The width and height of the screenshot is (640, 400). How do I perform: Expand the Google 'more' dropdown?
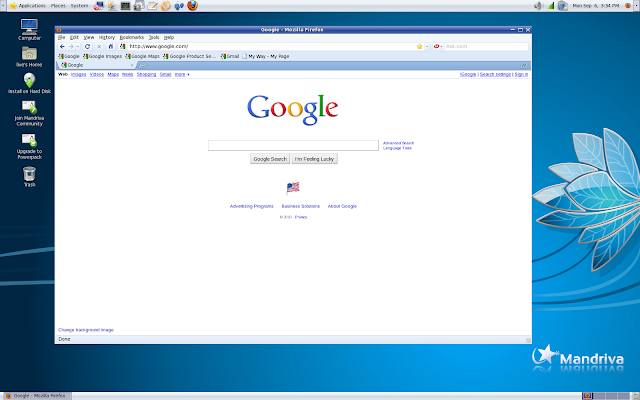pos(182,74)
